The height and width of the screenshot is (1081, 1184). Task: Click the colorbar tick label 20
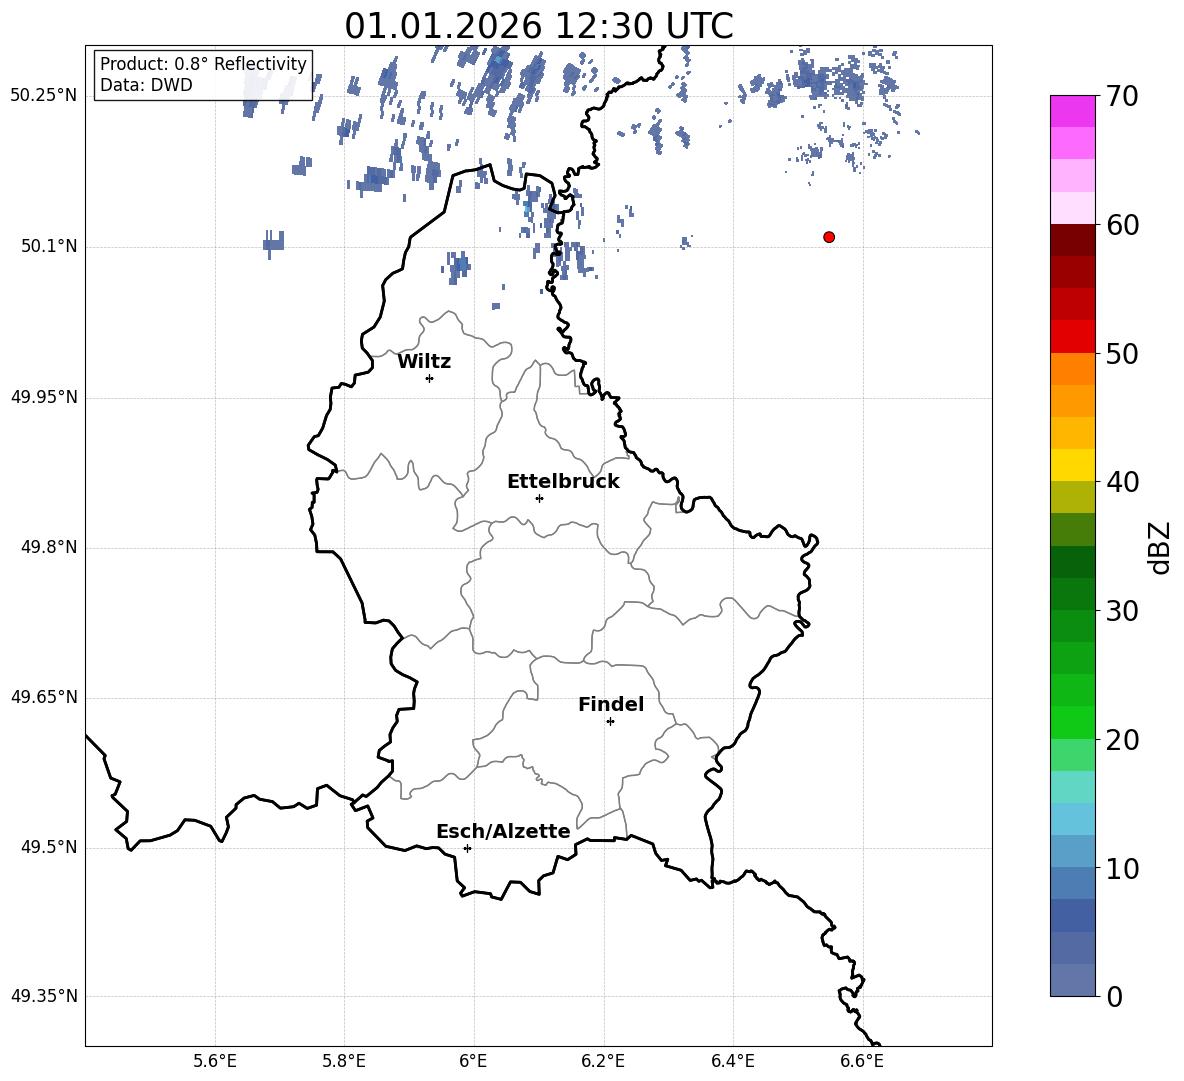tap(1122, 740)
